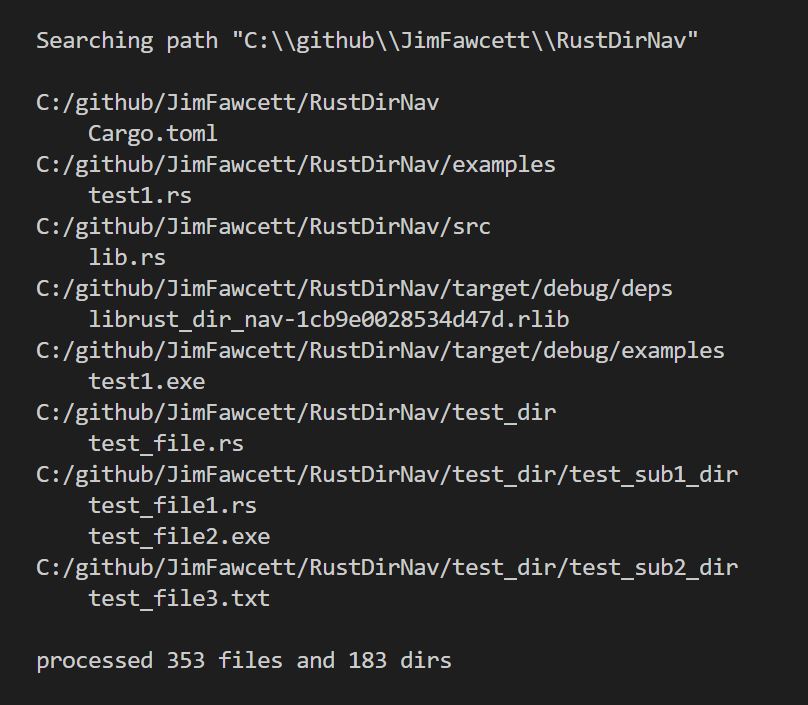Image resolution: width=808 pixels, height=705 pixels.
Task: Click the RustDirNav/src directory path
Action: [x=263, y=226]
